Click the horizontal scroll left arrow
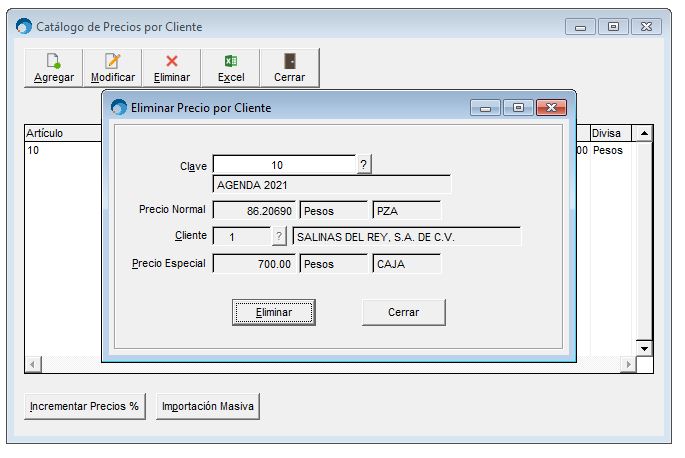The image size is (685, 458). pyautogui.click(x=33, y=364)
